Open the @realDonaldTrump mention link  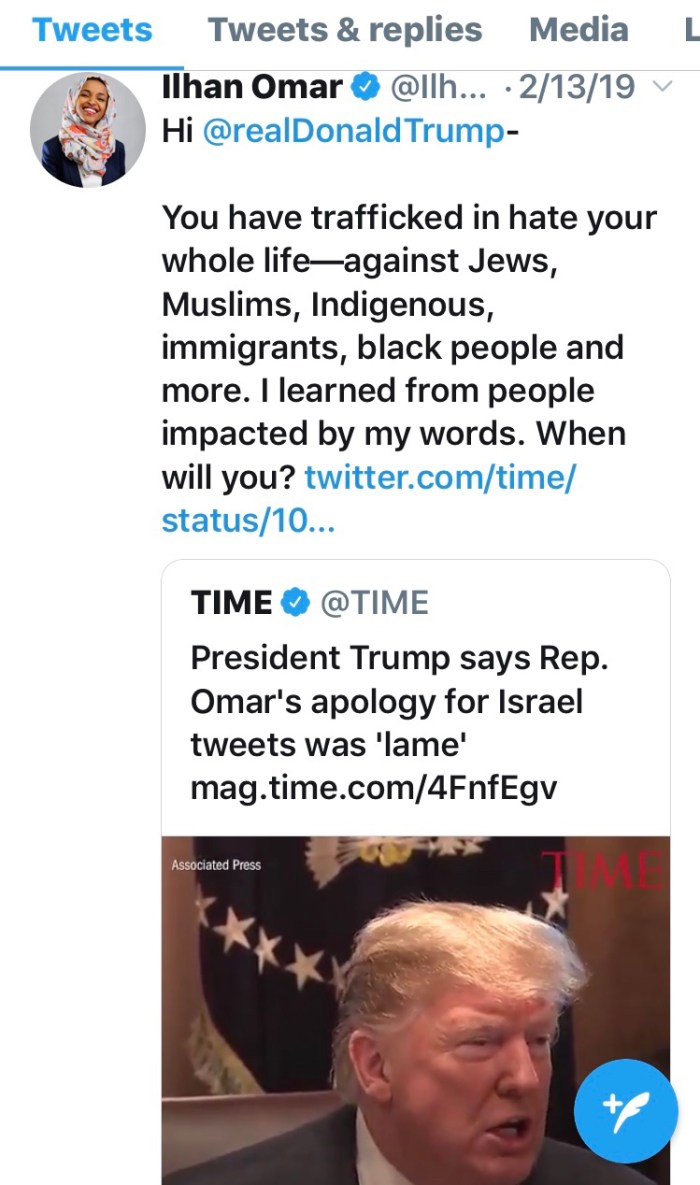353,132
